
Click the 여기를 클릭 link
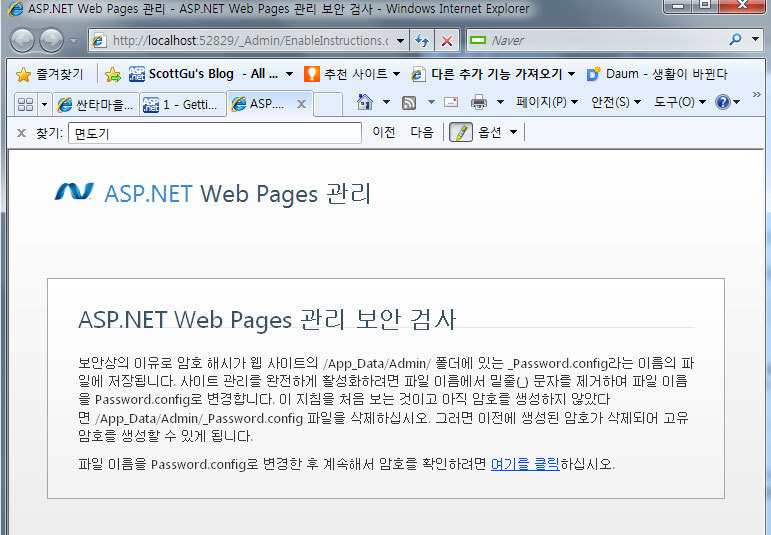tap(525, 464)
